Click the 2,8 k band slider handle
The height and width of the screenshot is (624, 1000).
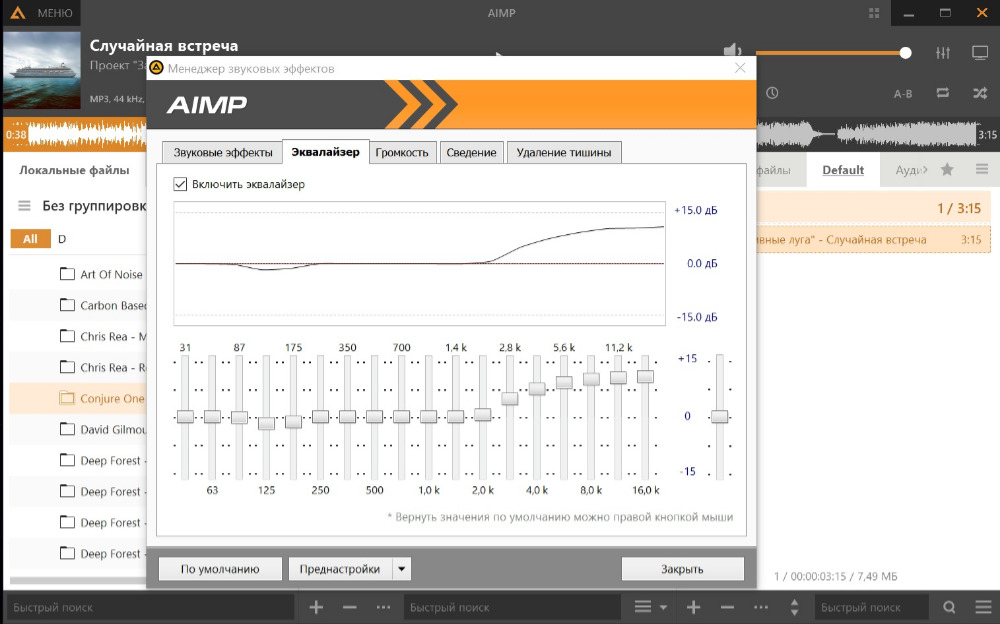(510, 399)
